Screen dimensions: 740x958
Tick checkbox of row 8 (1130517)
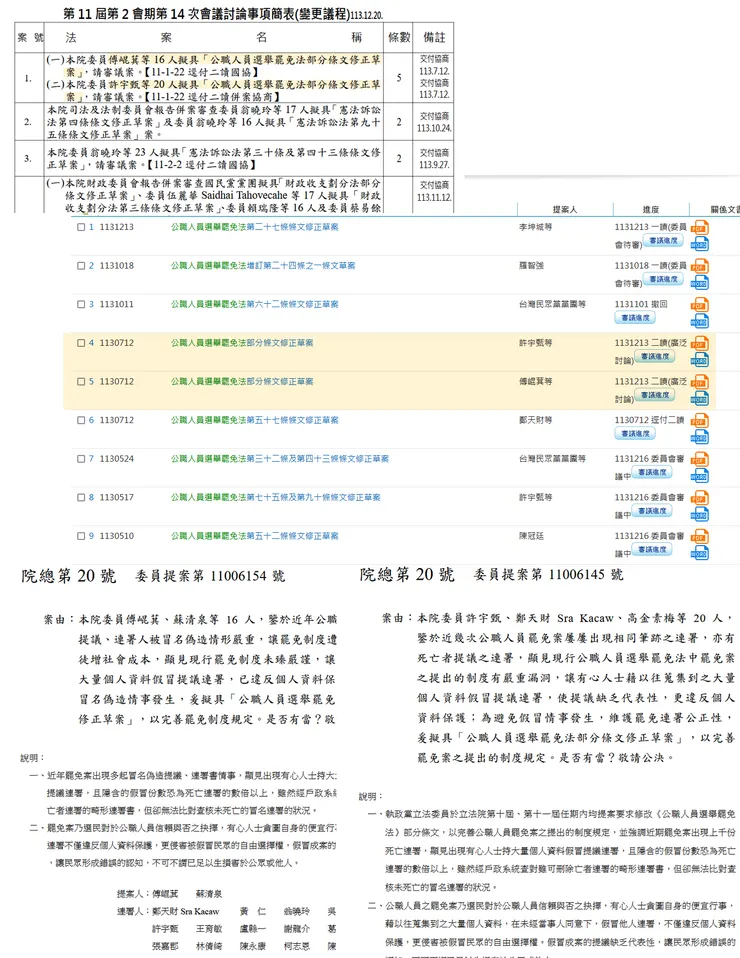(x=81, y=497)
